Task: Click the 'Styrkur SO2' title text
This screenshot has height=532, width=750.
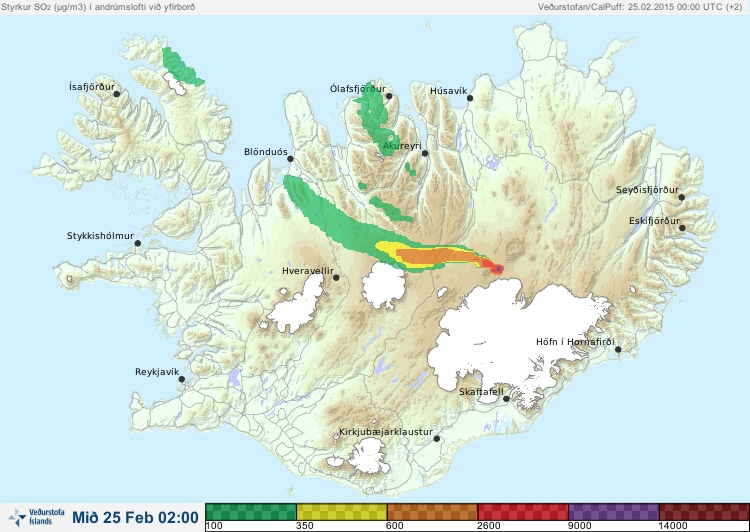Action: pyautogui.click(x=98, y=7)
